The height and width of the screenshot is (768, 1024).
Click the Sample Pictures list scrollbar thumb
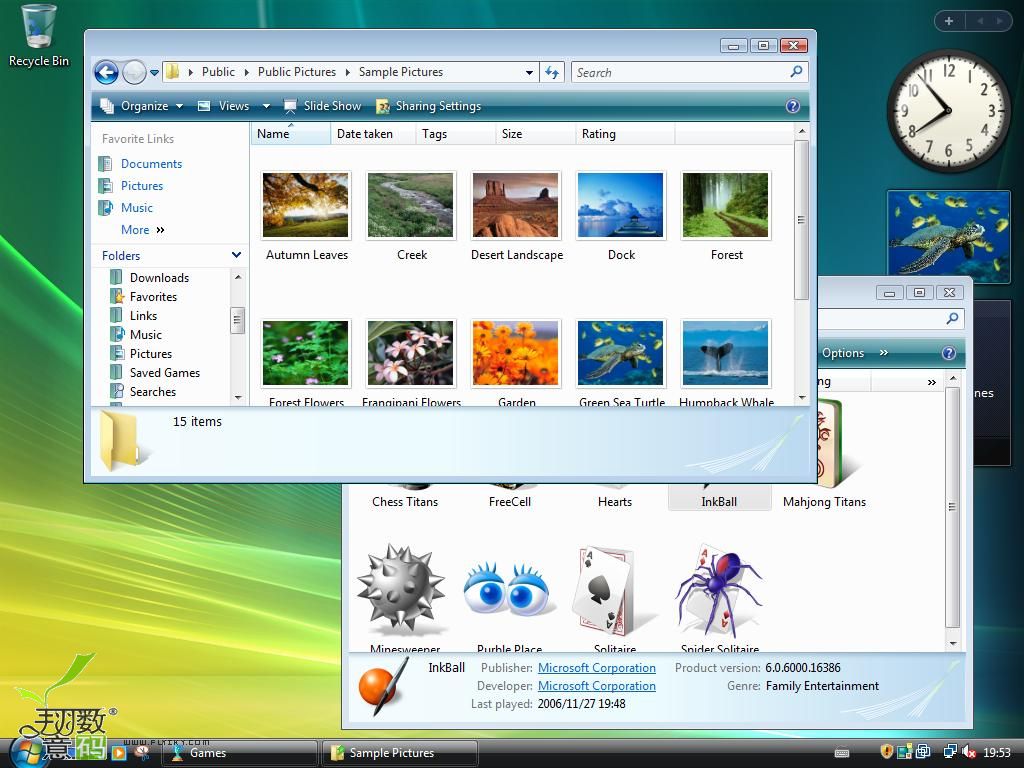point(801,219)
